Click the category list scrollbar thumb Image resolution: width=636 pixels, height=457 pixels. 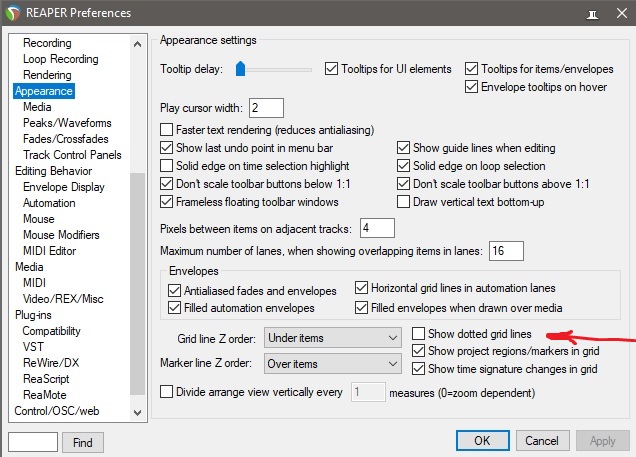pyautogui.click(x=138, y=284)
